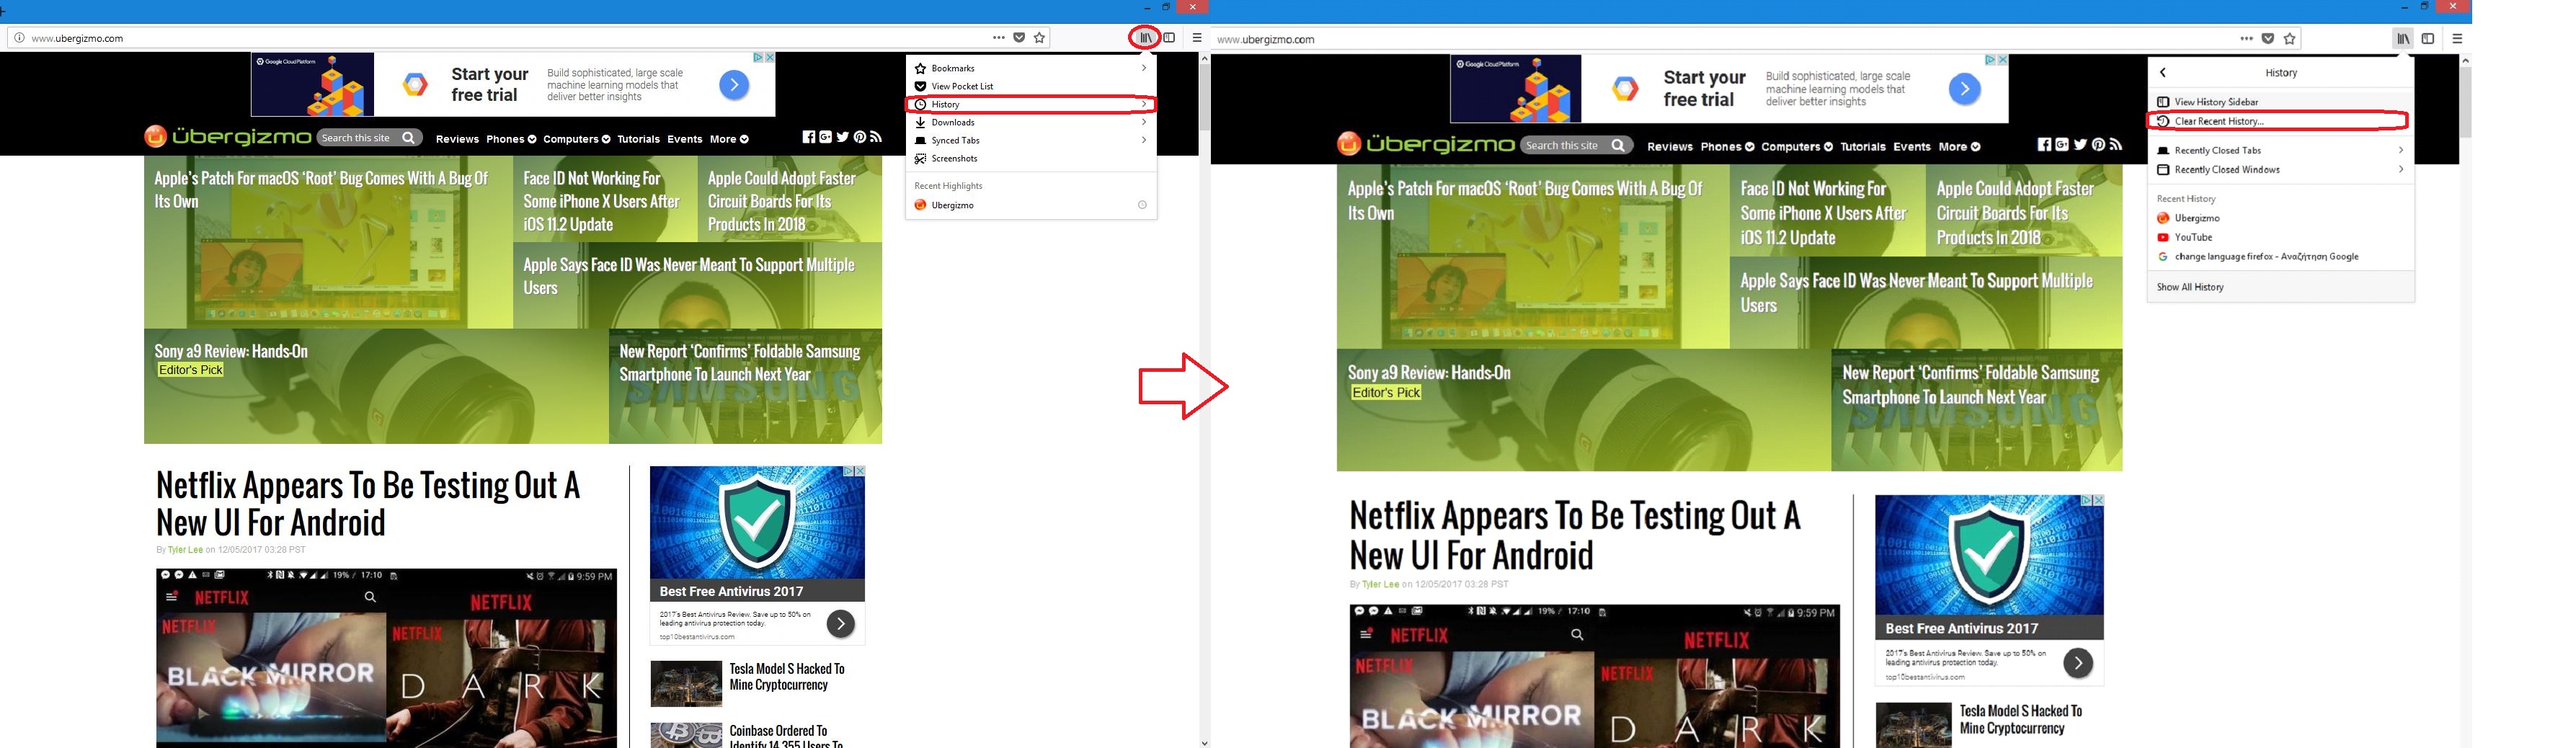2576x748 pixels.
Task: Click search this site field on left page
Action: [357, 138]
